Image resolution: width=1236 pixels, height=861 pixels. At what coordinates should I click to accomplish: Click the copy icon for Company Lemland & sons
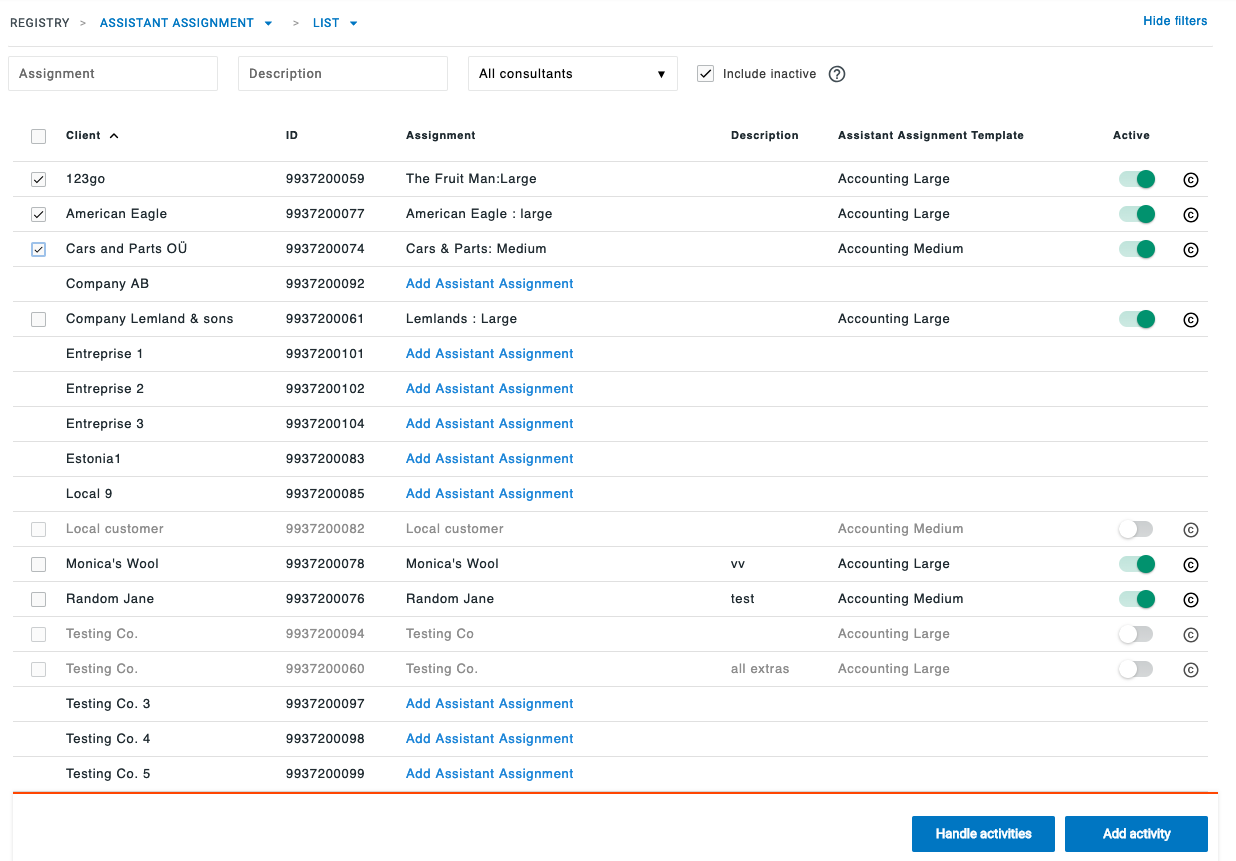tap(1190, 320)
